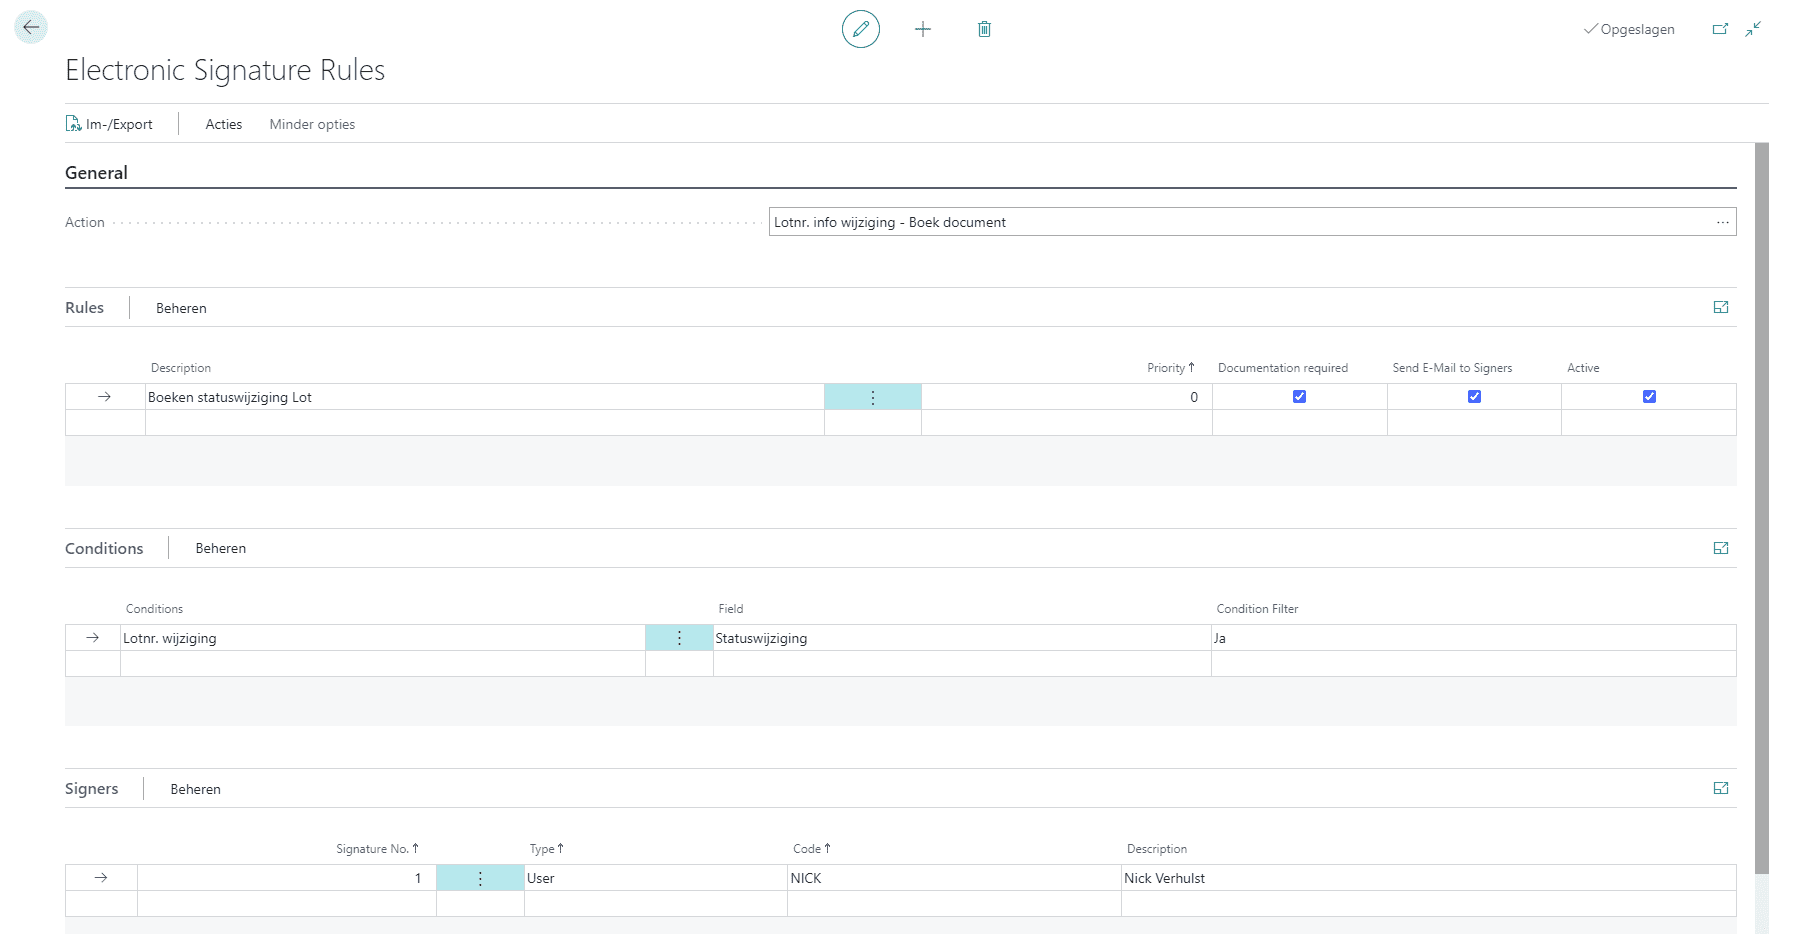Click Minder opties to show fewer options
This screenshot has width=1816, height=934.
tap(312, 124)
